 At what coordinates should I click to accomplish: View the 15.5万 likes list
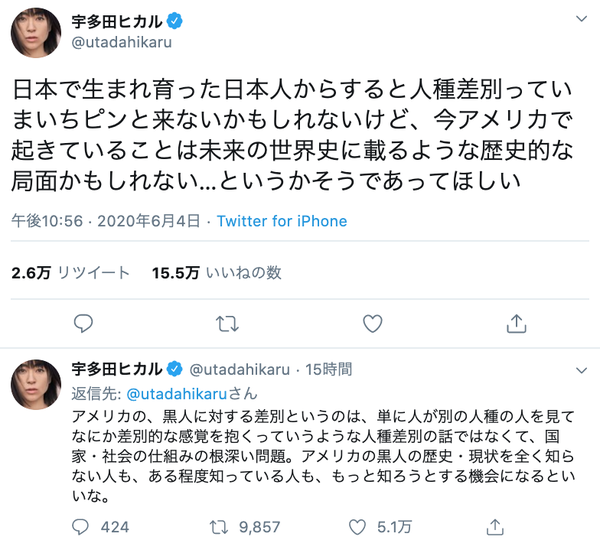pos(216,272)
